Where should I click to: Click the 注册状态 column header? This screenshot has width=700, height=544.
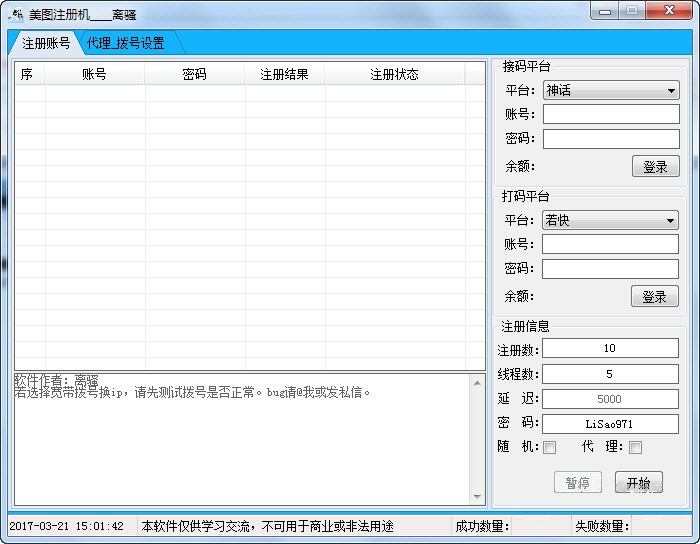(395, 74)
